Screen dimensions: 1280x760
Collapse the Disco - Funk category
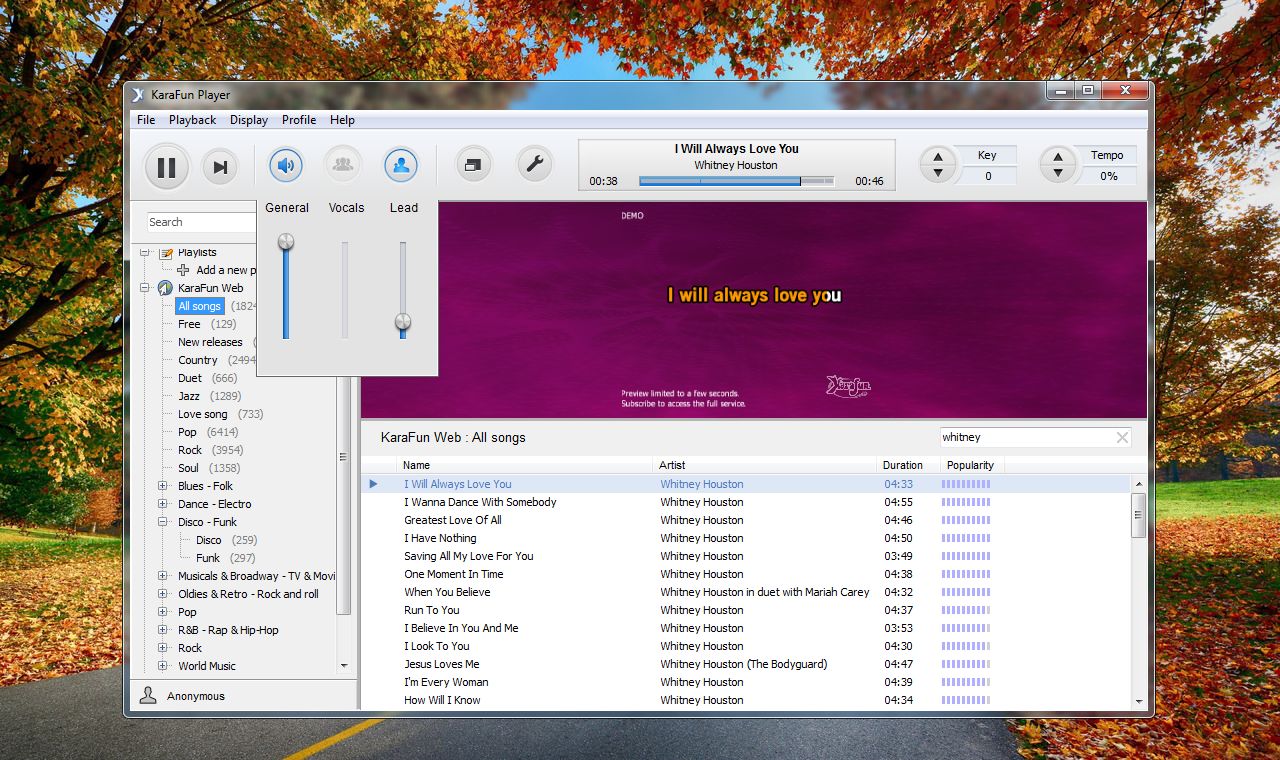click(163, 522)
